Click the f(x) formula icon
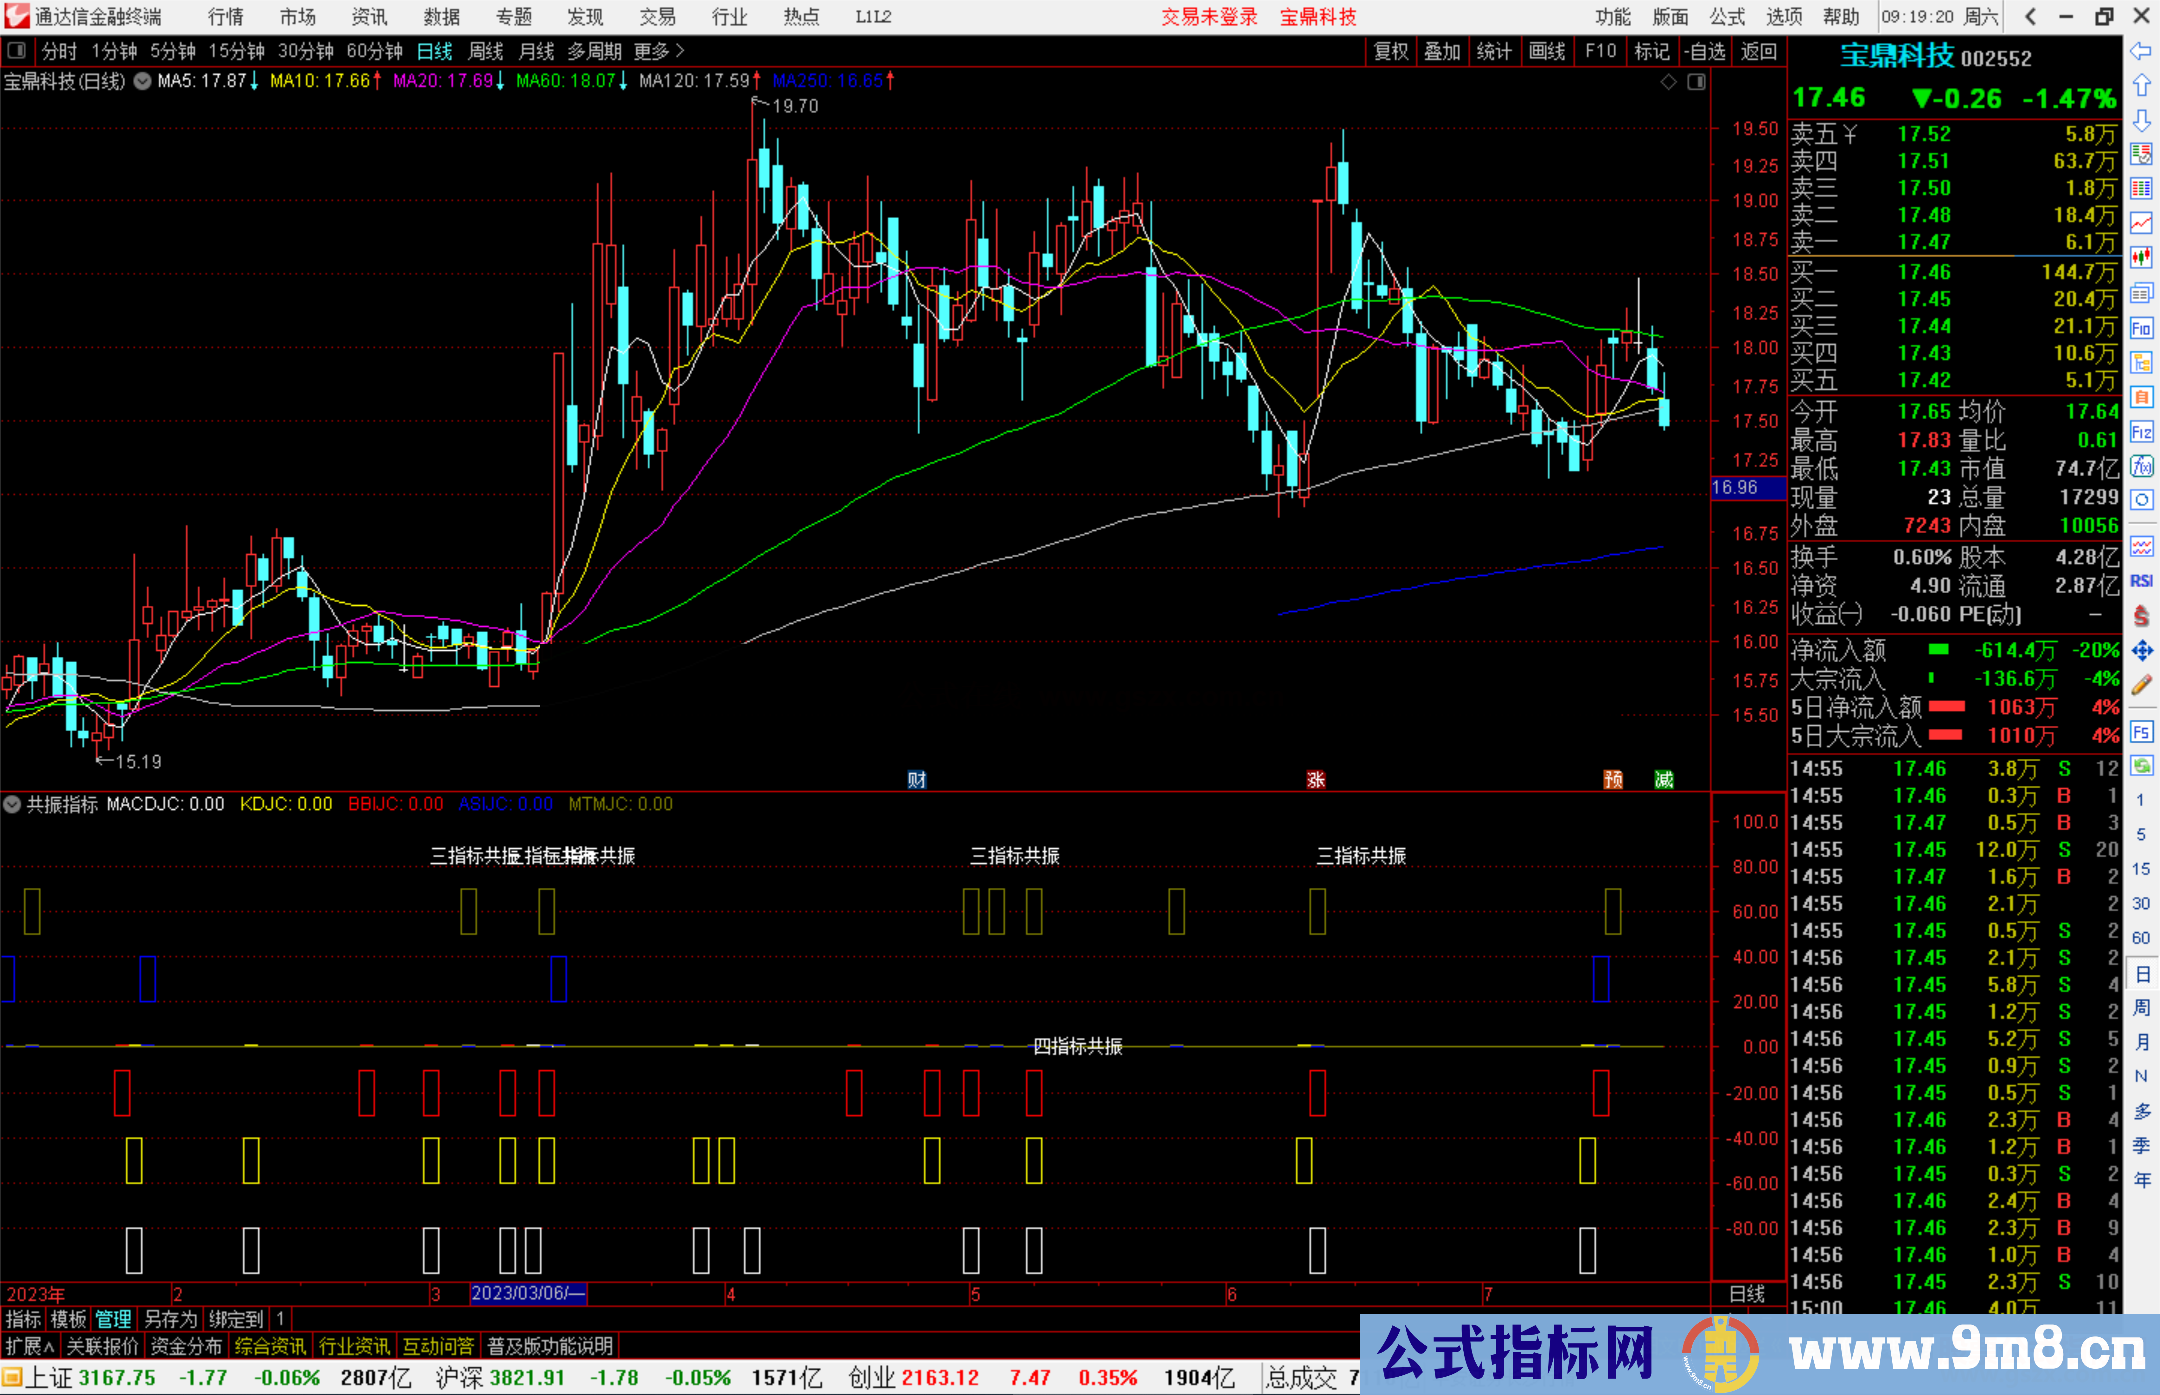 (x=2141, y=466)
